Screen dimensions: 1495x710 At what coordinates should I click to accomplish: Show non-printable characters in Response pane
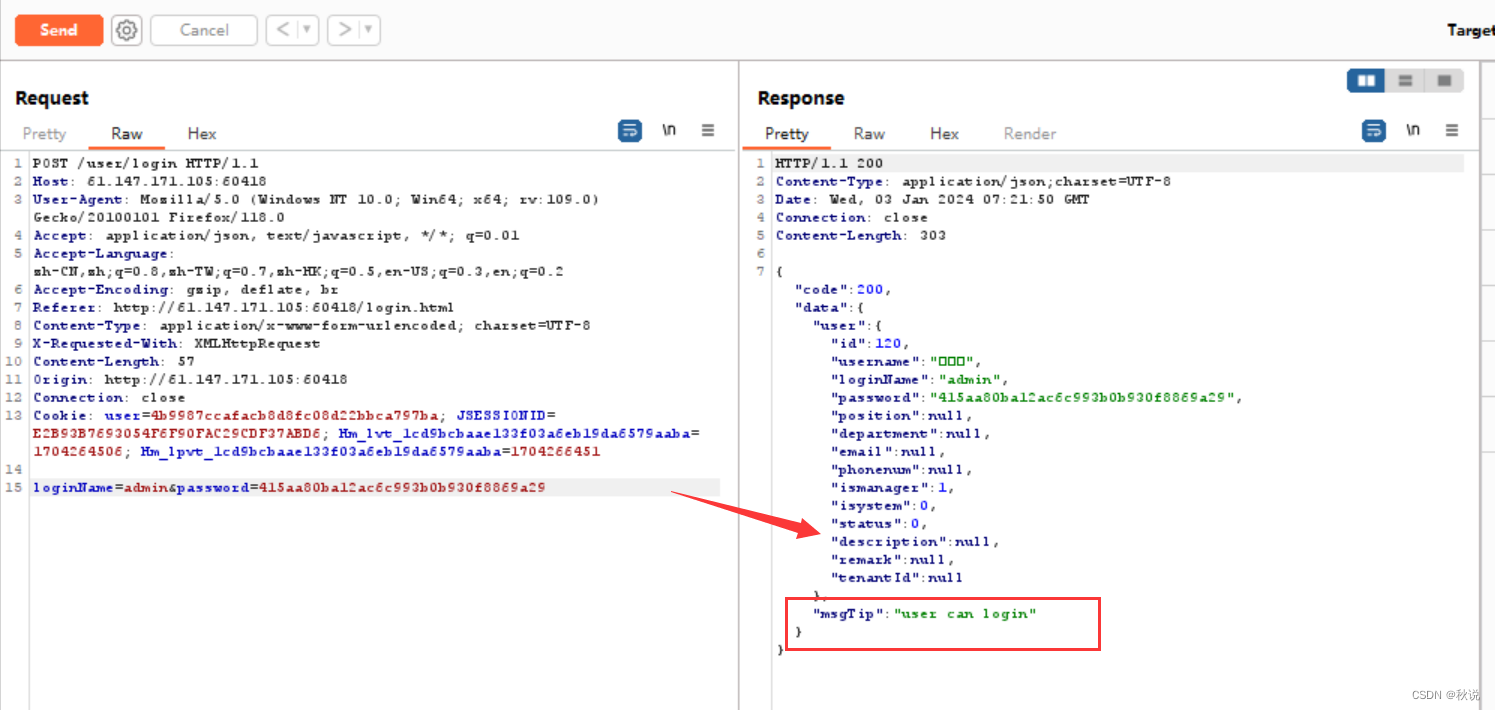coord(1413,130)
